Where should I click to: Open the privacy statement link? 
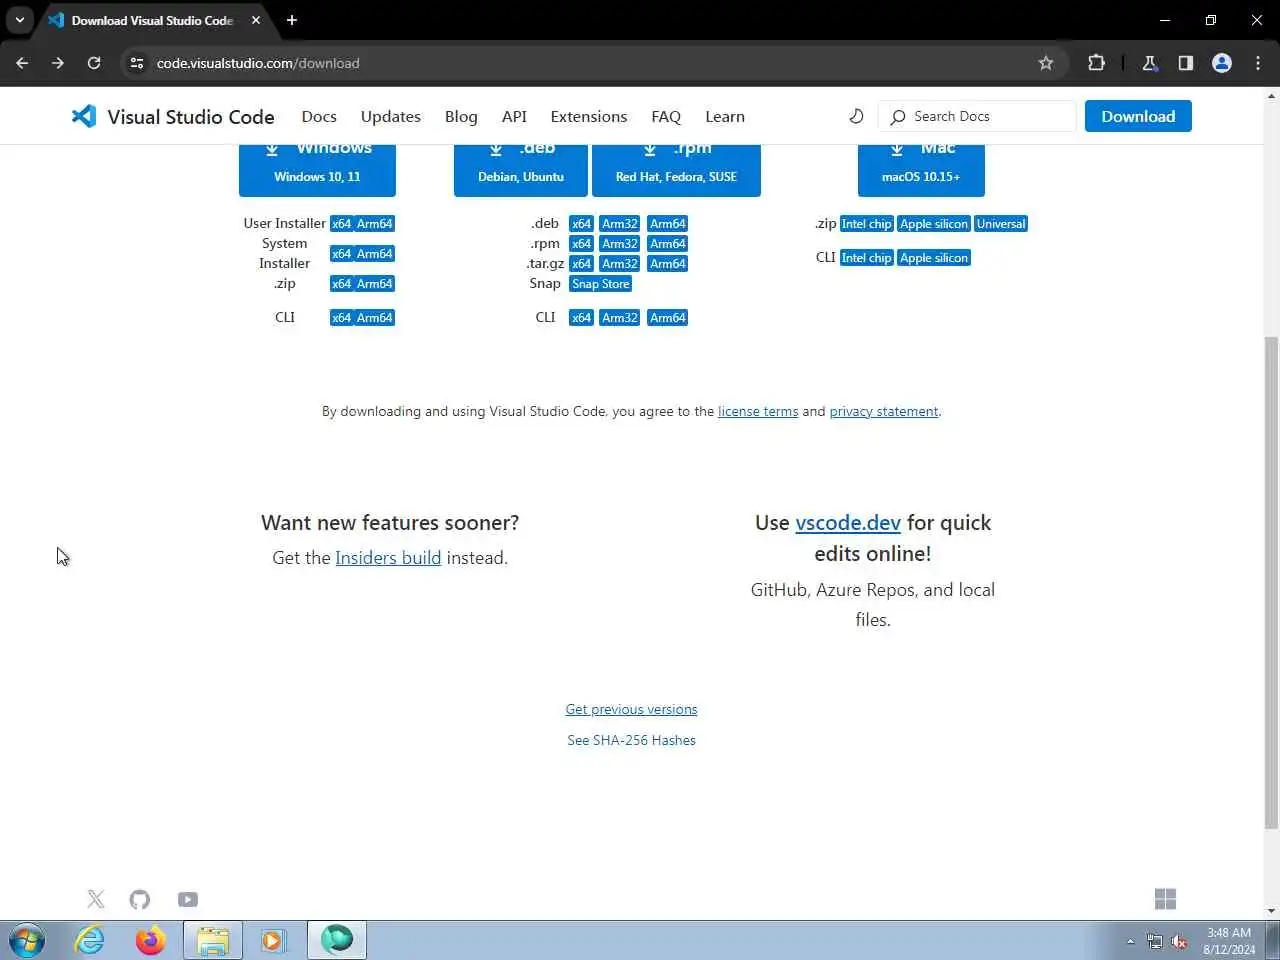point(884,411)
